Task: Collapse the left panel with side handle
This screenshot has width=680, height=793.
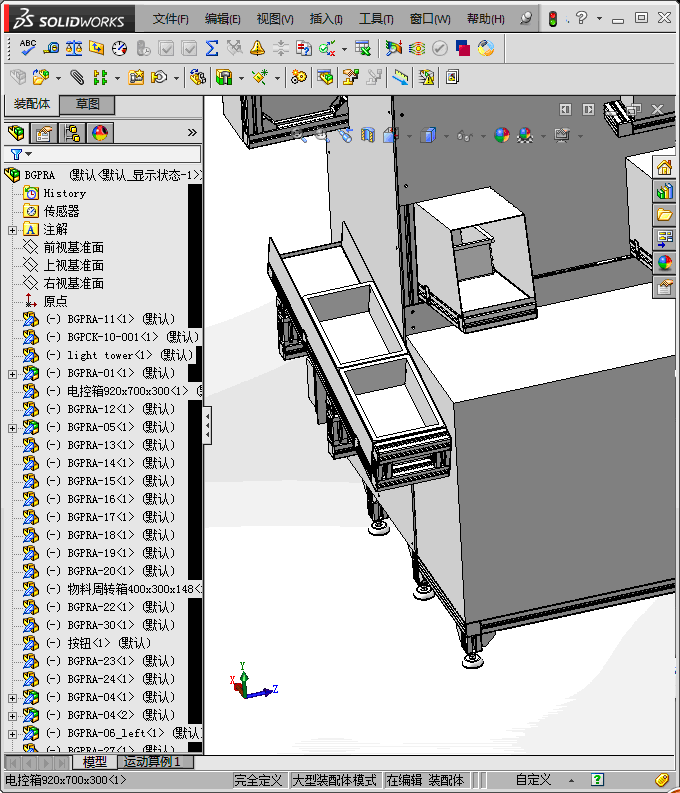Action: (207, 425)
